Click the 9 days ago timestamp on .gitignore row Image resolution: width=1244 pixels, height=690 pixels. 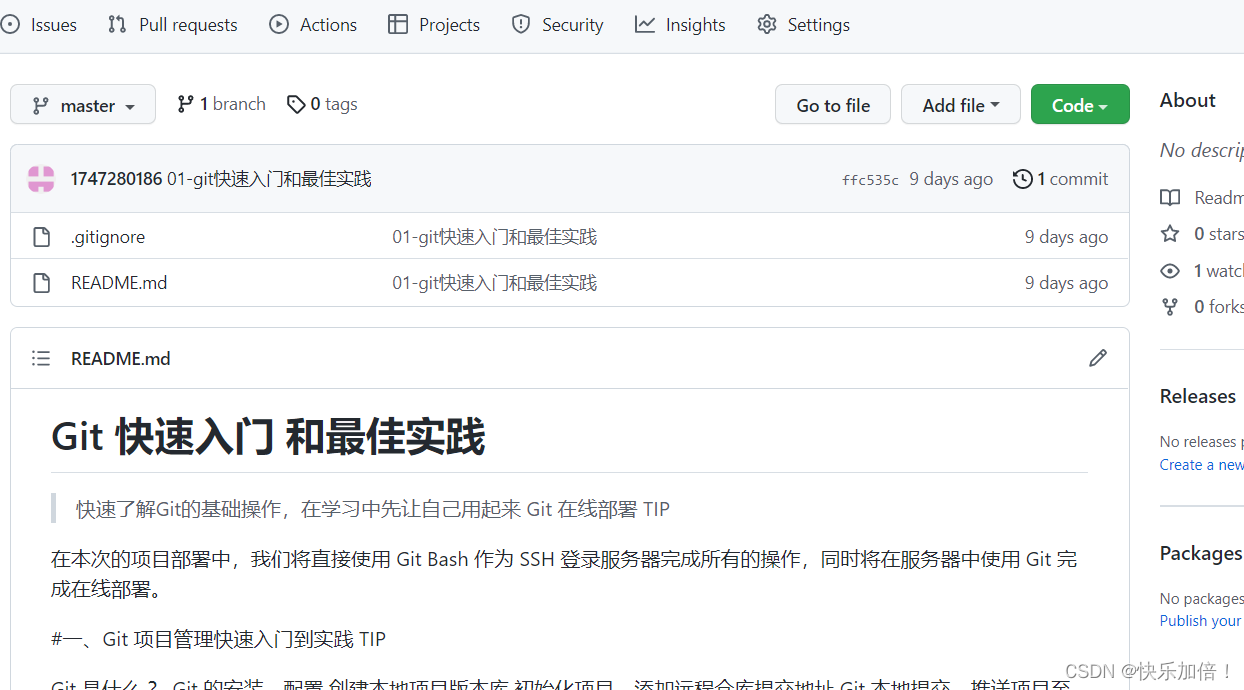coord(1066,237)
